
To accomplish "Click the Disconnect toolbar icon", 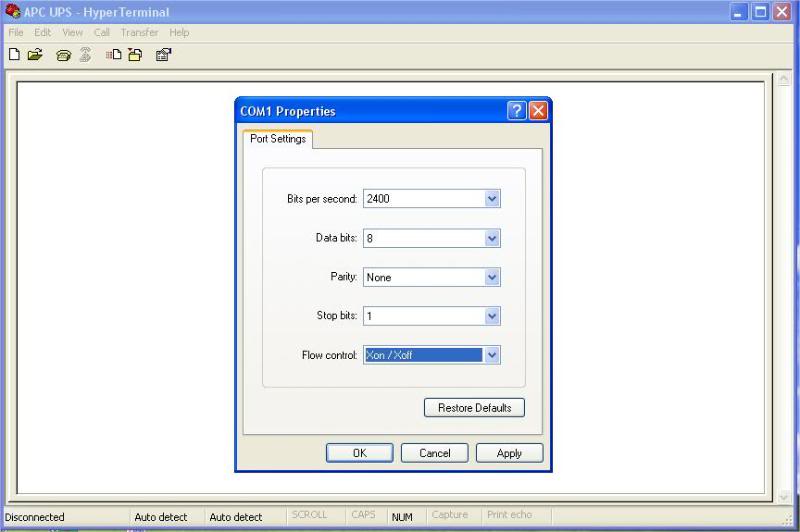I will pyautogui.click(x=85, y=55).
